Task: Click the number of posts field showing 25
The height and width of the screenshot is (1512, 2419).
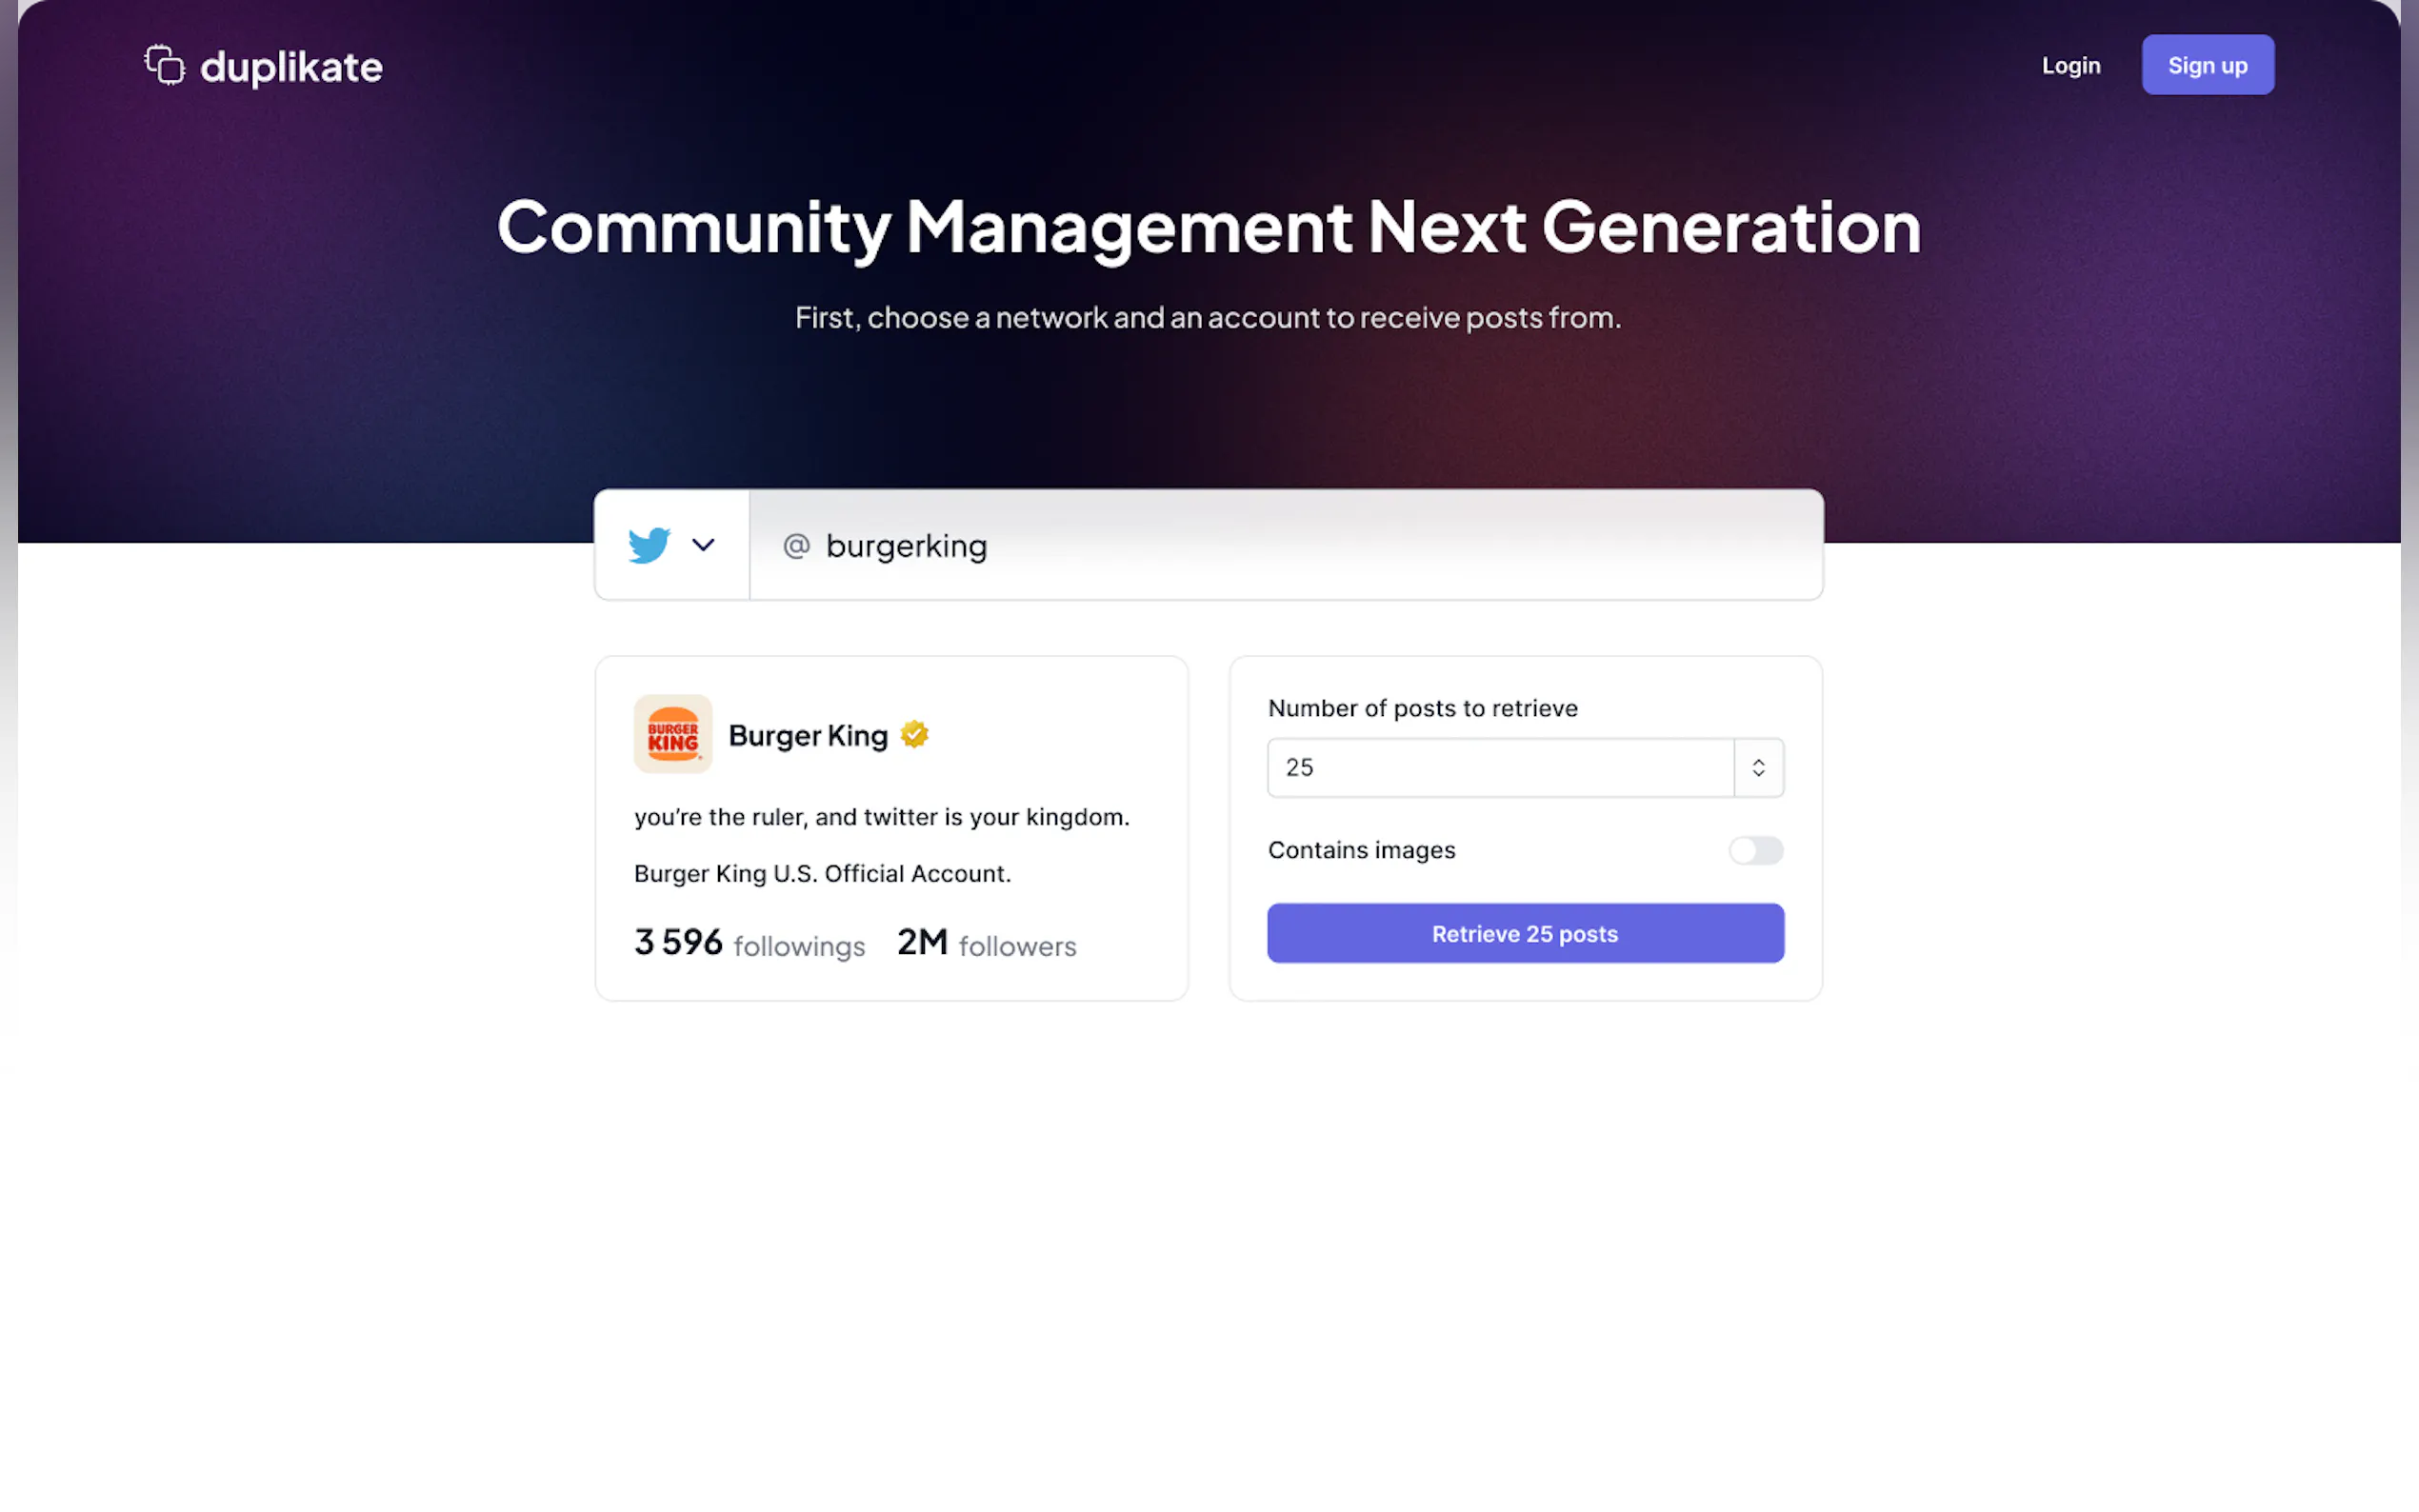Action: 1500,767
